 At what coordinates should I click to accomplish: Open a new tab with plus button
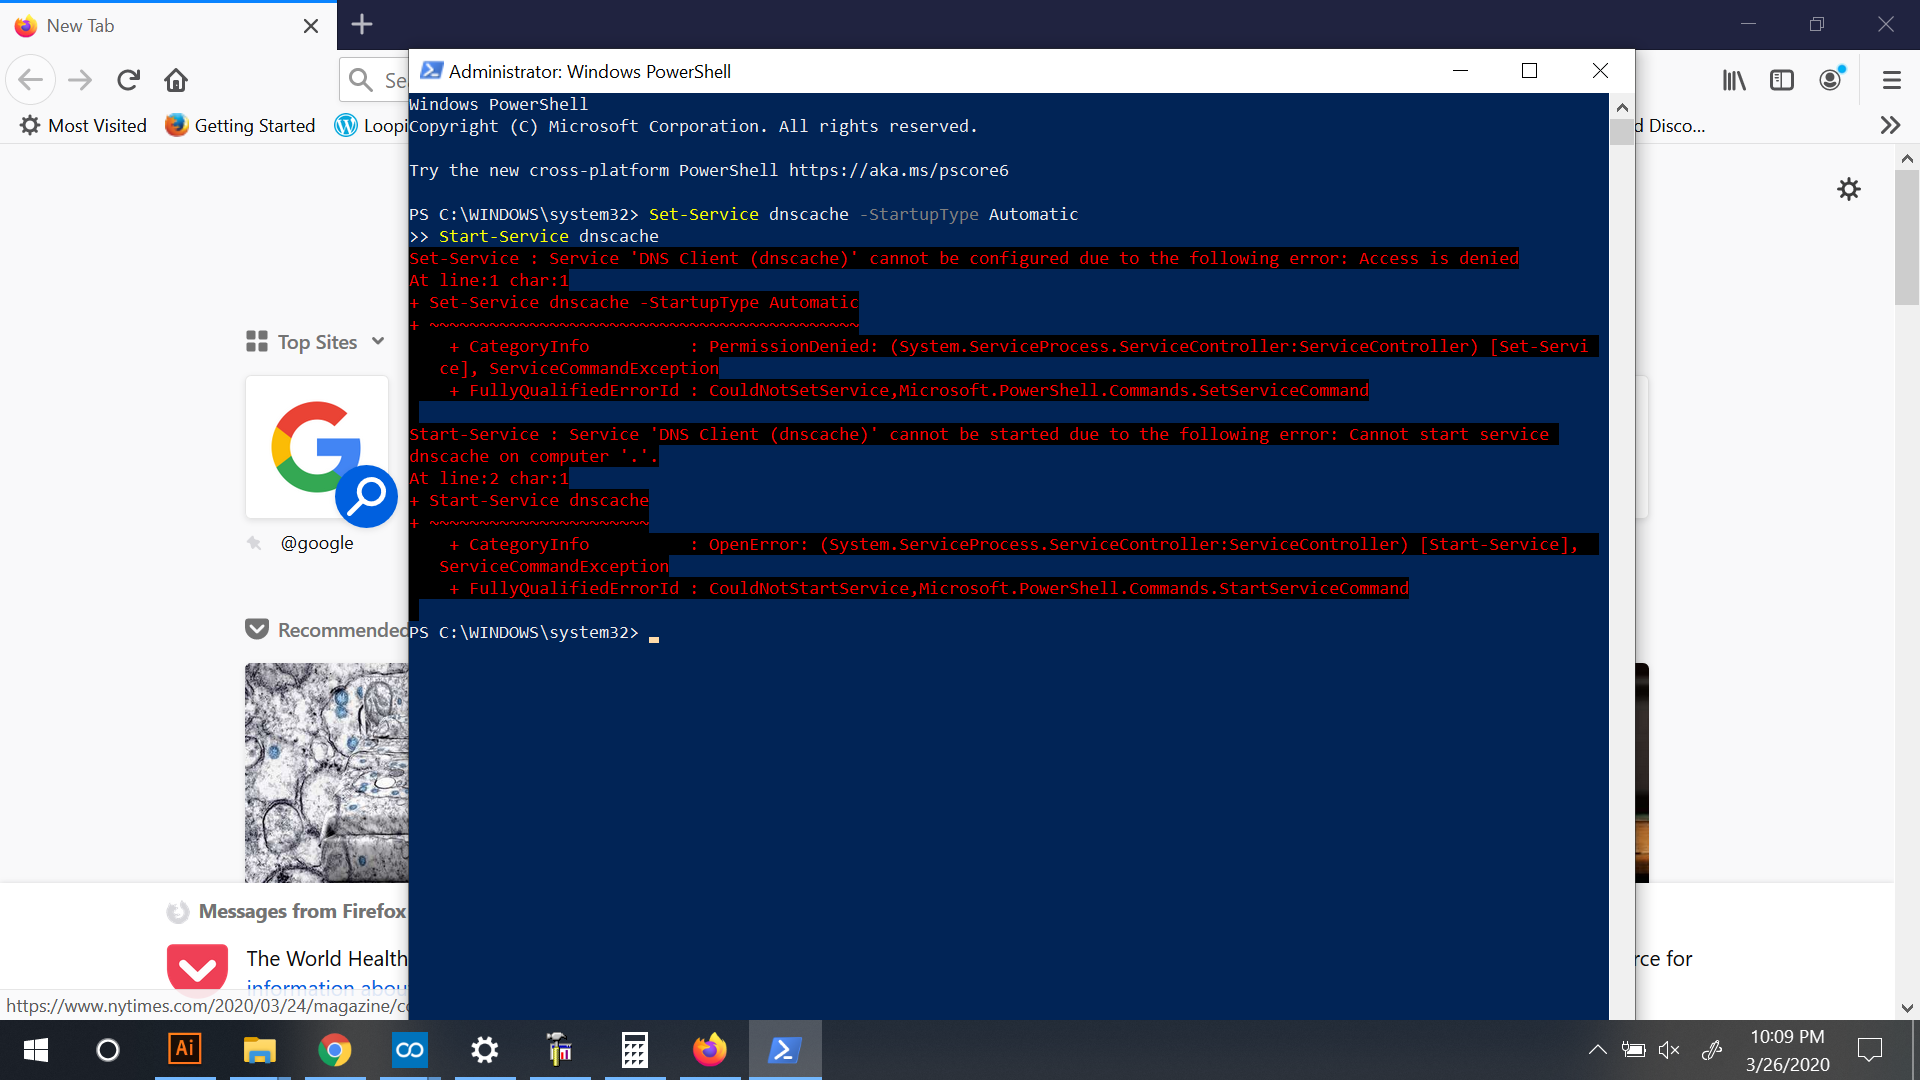coord(362,25)
